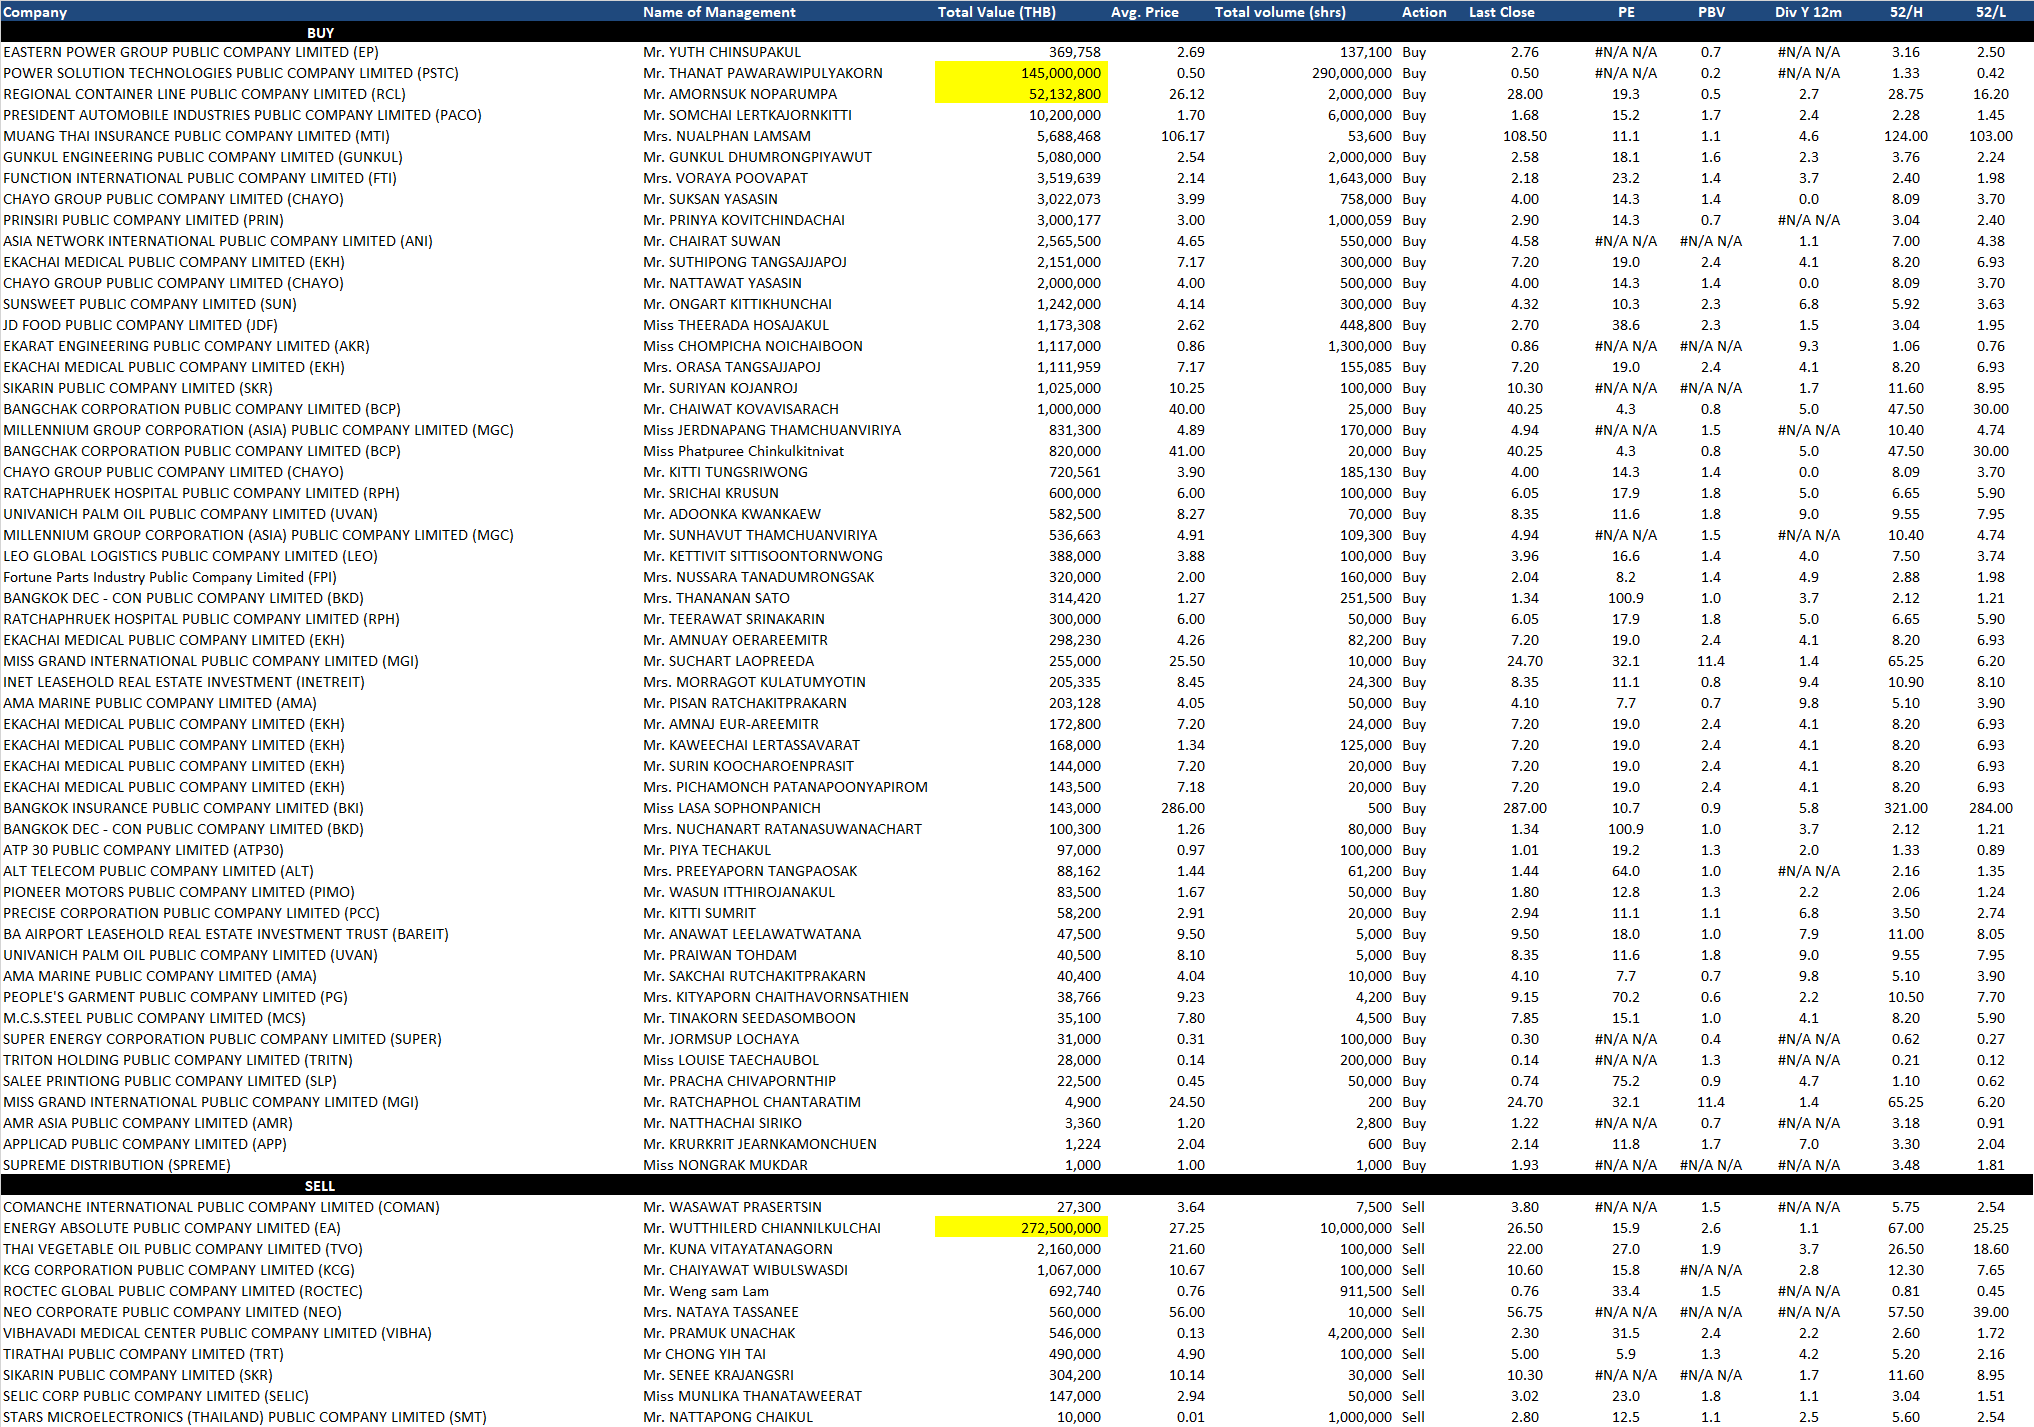Click the 52/H column header
This screenshot has height=1427, width=2034.
click(1905, 12)
